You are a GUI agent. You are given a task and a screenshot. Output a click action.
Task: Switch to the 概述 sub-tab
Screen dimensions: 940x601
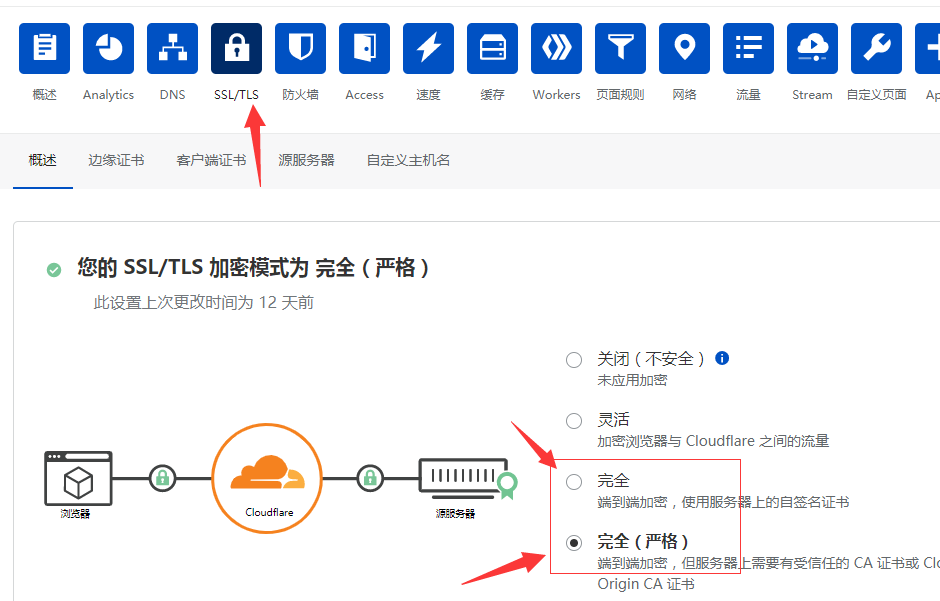pyautogui.click(x=43, y=161)
